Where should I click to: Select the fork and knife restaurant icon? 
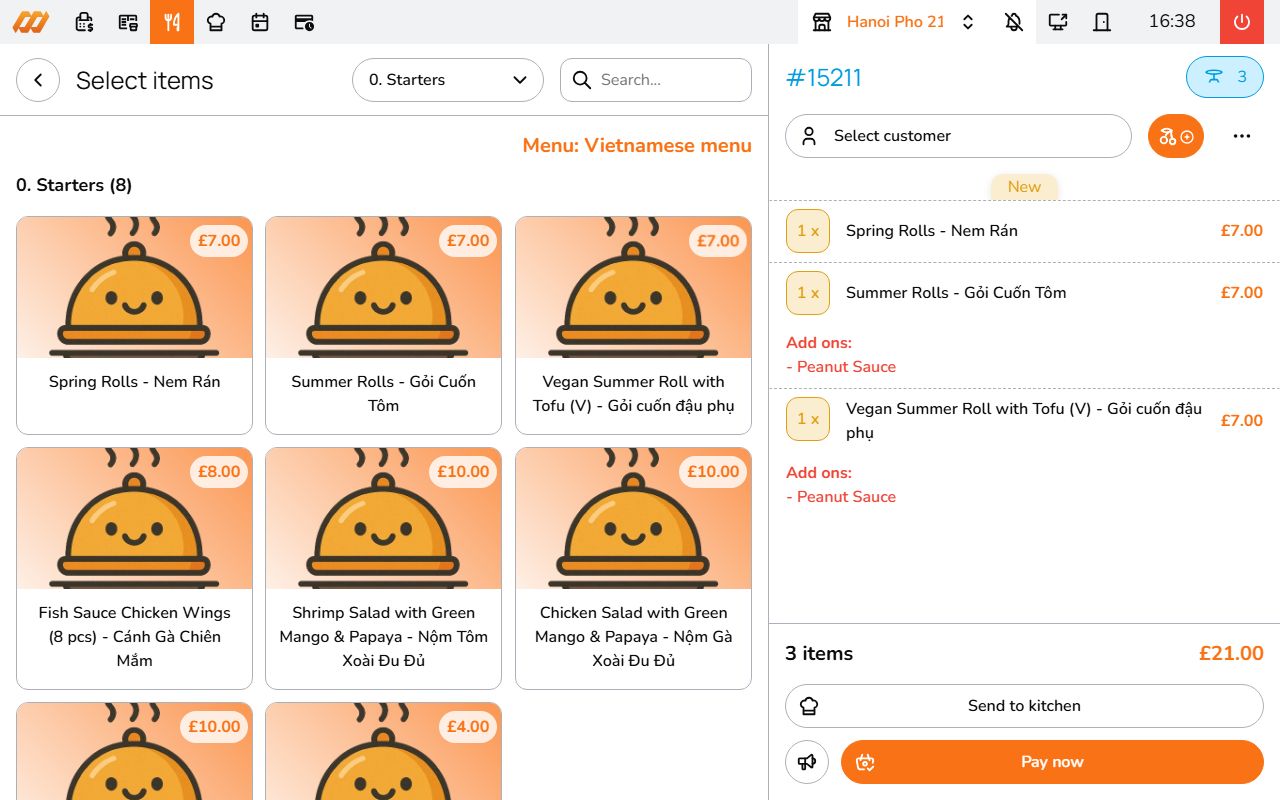tap(172, 22)
